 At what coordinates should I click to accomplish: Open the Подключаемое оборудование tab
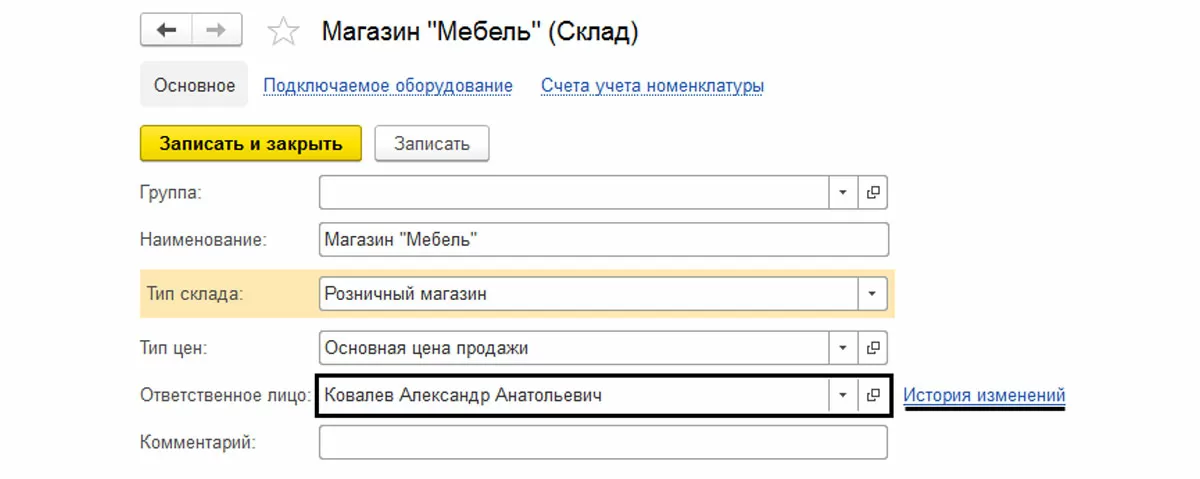388,86
